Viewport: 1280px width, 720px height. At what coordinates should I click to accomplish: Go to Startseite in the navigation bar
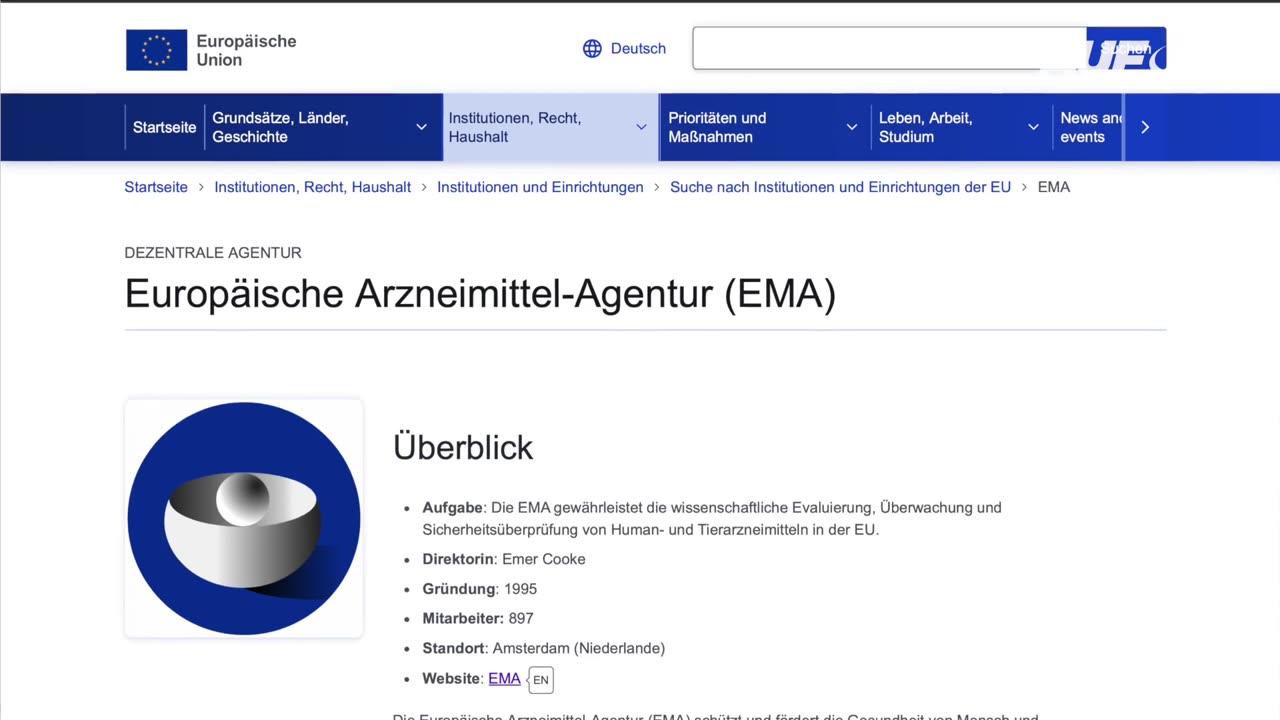click(x=164, y=127)
